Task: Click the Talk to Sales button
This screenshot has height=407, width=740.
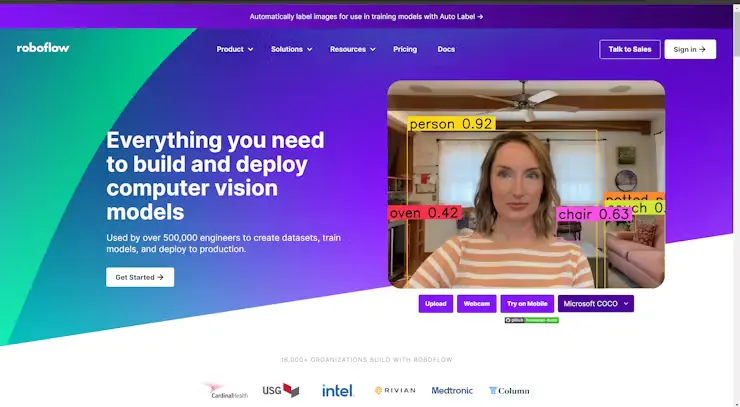Action: pyautogui.click(x=630, y=49)
